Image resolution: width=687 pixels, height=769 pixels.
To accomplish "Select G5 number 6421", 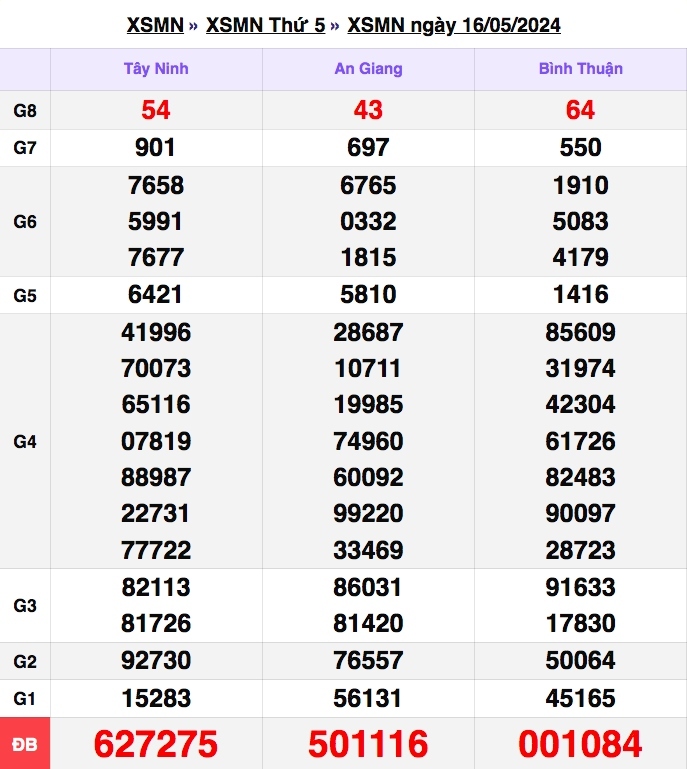I will [x=155, y=295].
